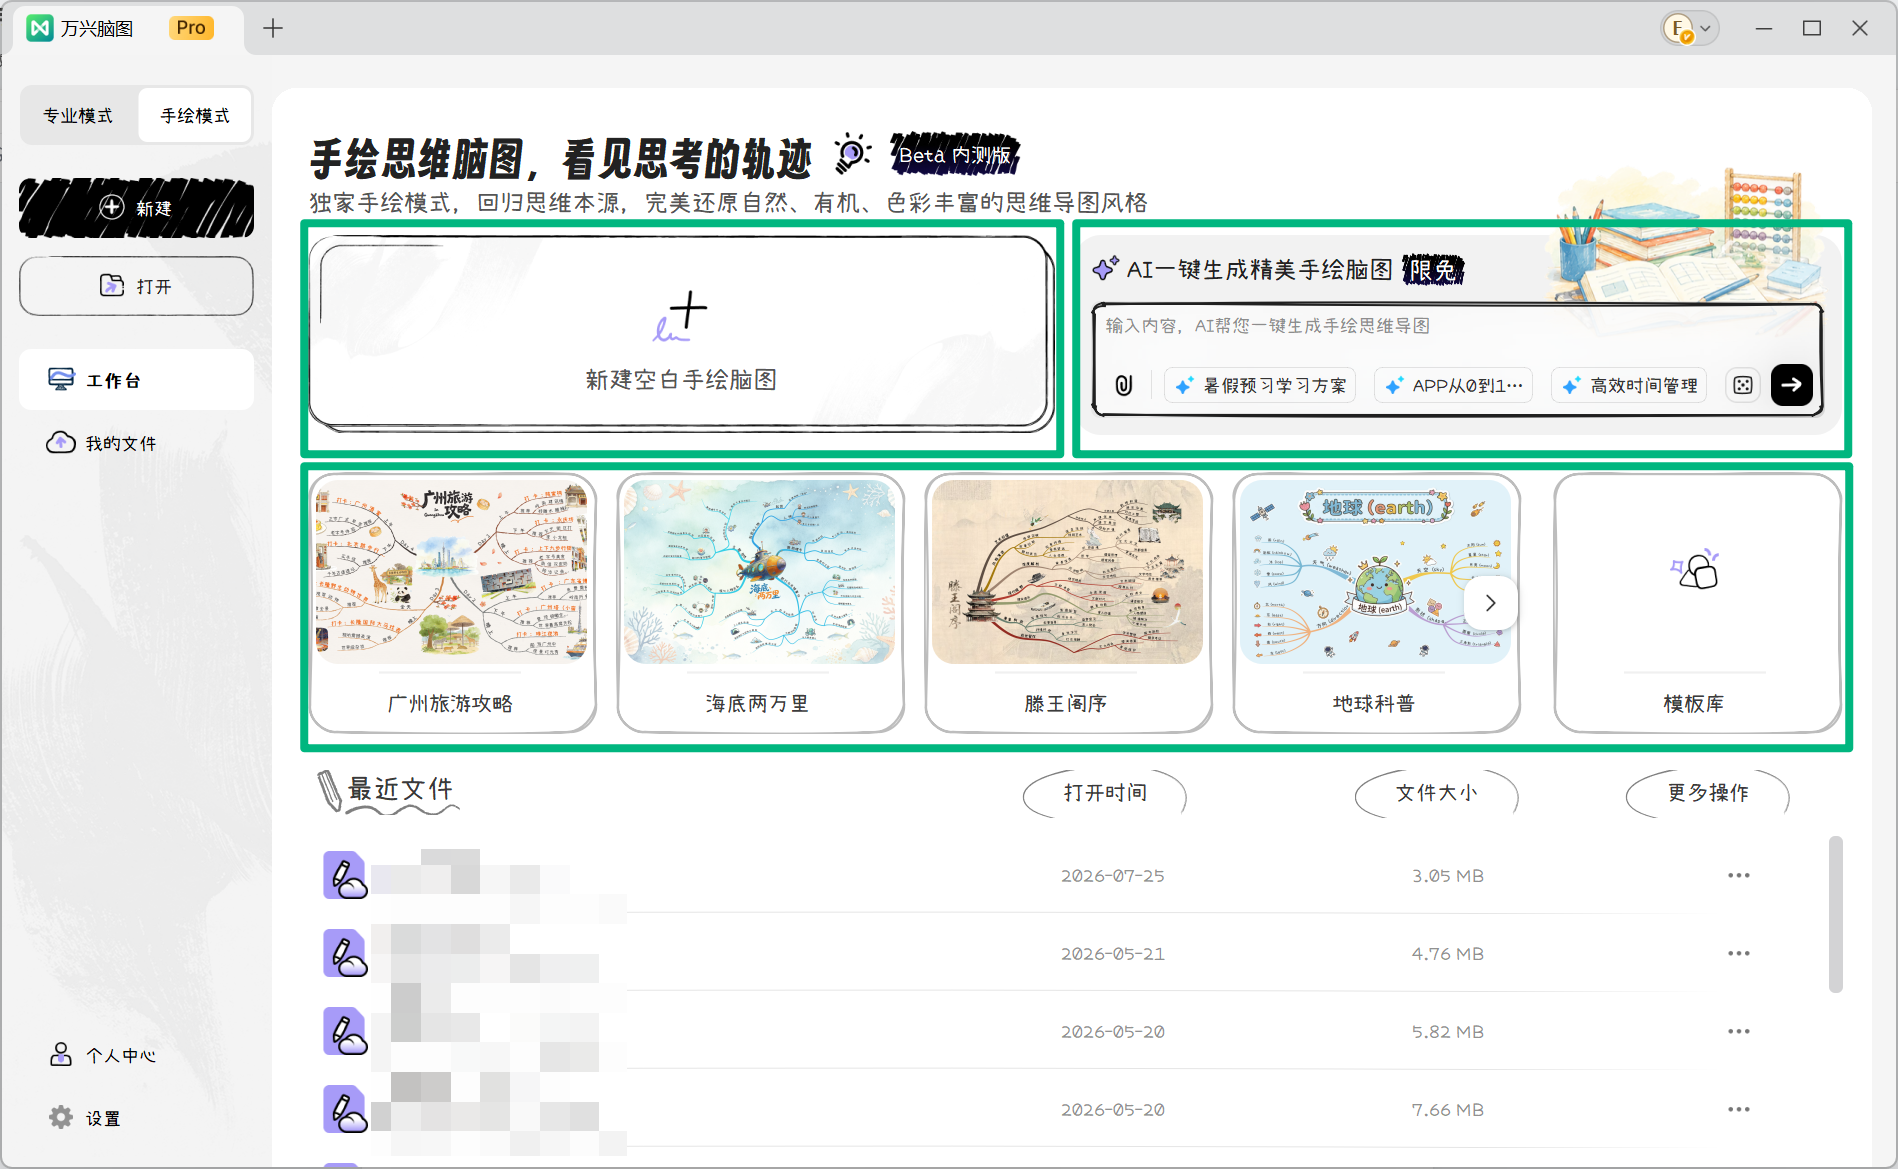The image size is (1898, 1169).
Task: Click the 3.05 MB file size
Action: [1447, 876]
